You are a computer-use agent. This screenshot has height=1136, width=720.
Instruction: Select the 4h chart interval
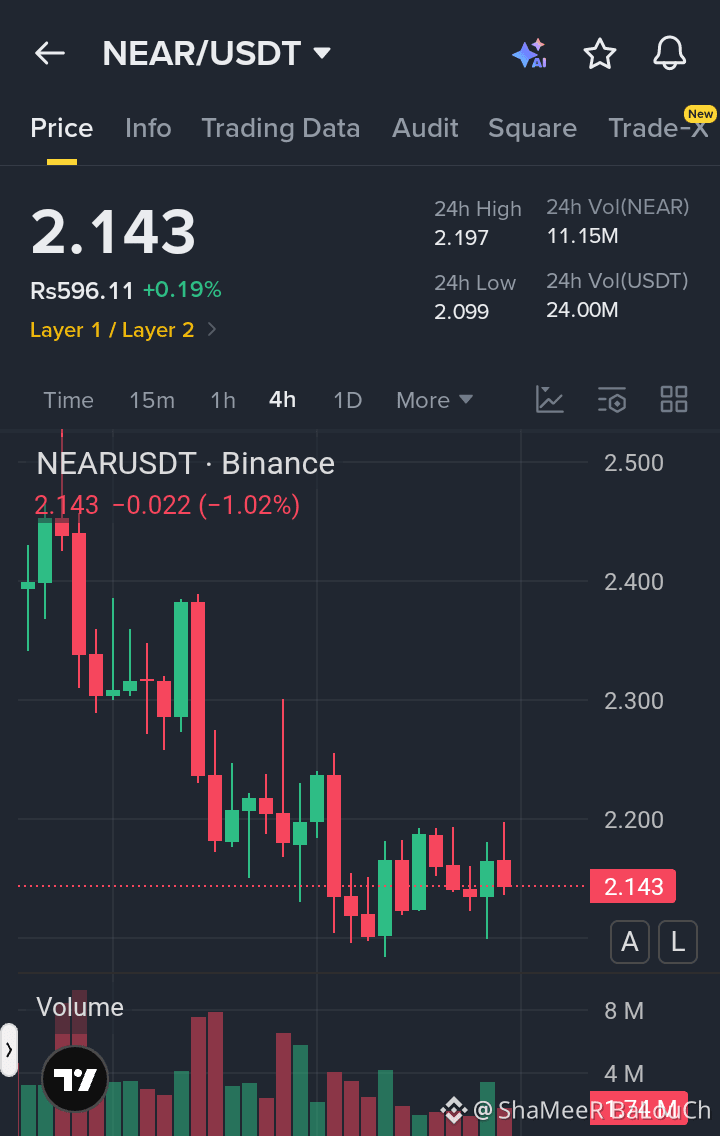click(x=282, y=399)
